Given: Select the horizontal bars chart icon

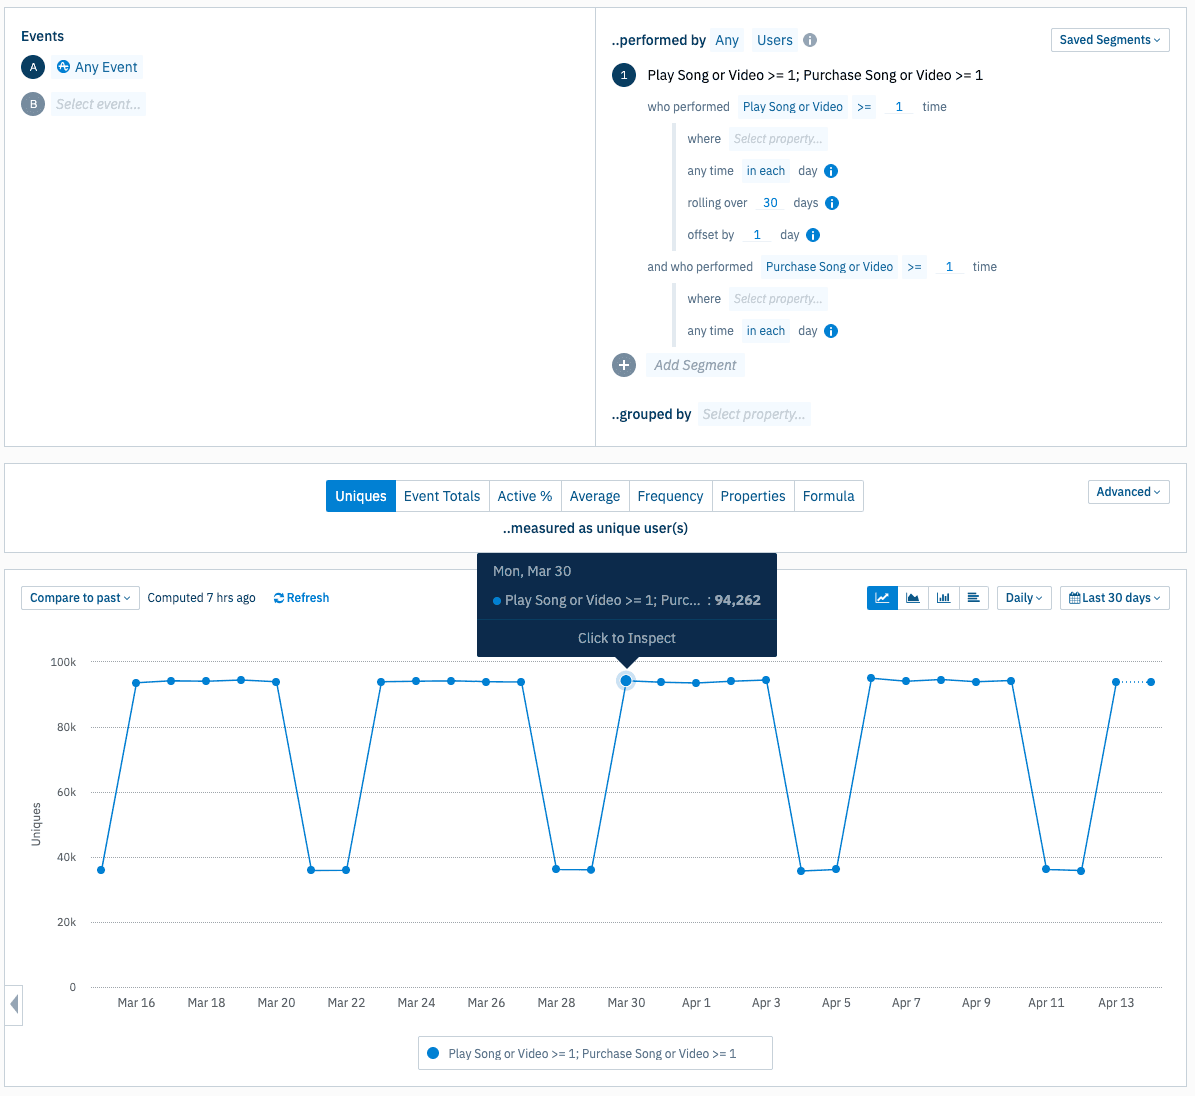Looking at the screenshot, I should point(973,598).
